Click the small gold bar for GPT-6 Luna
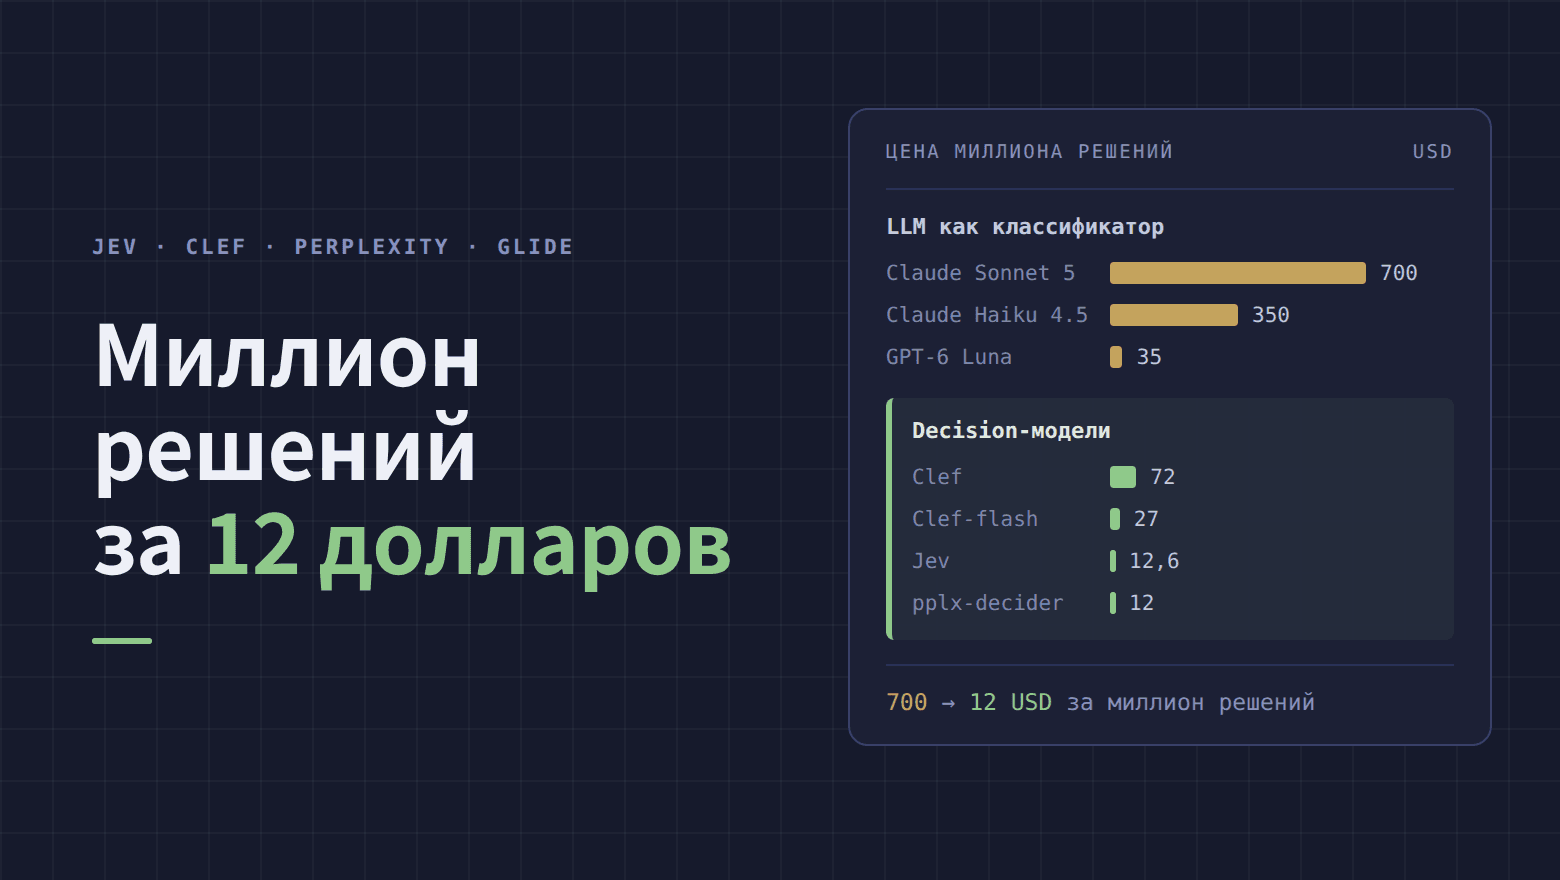Screen dimensions: 1560x880 click(x=1116, y=357)
